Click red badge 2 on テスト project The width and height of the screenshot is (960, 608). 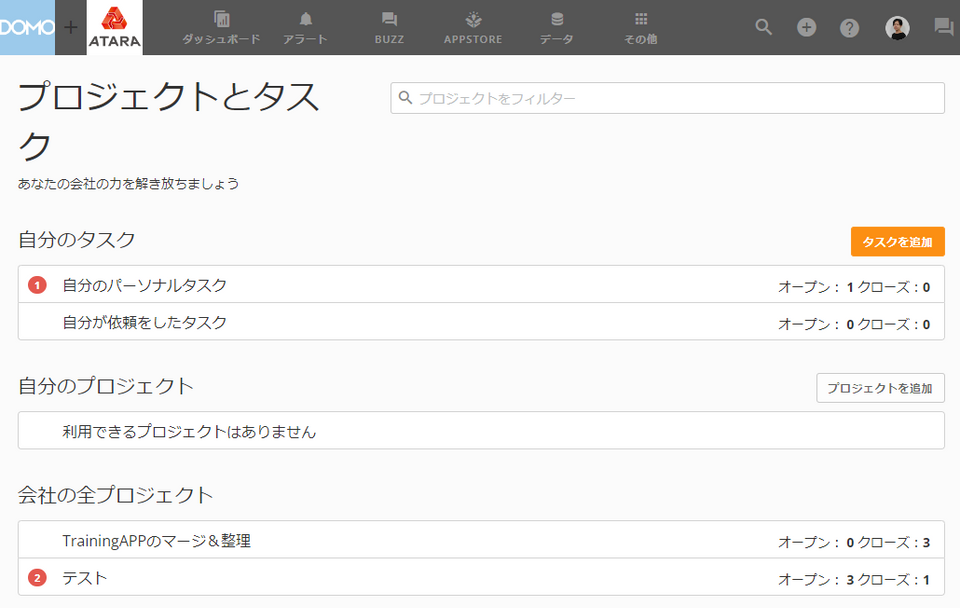[37, 577]
